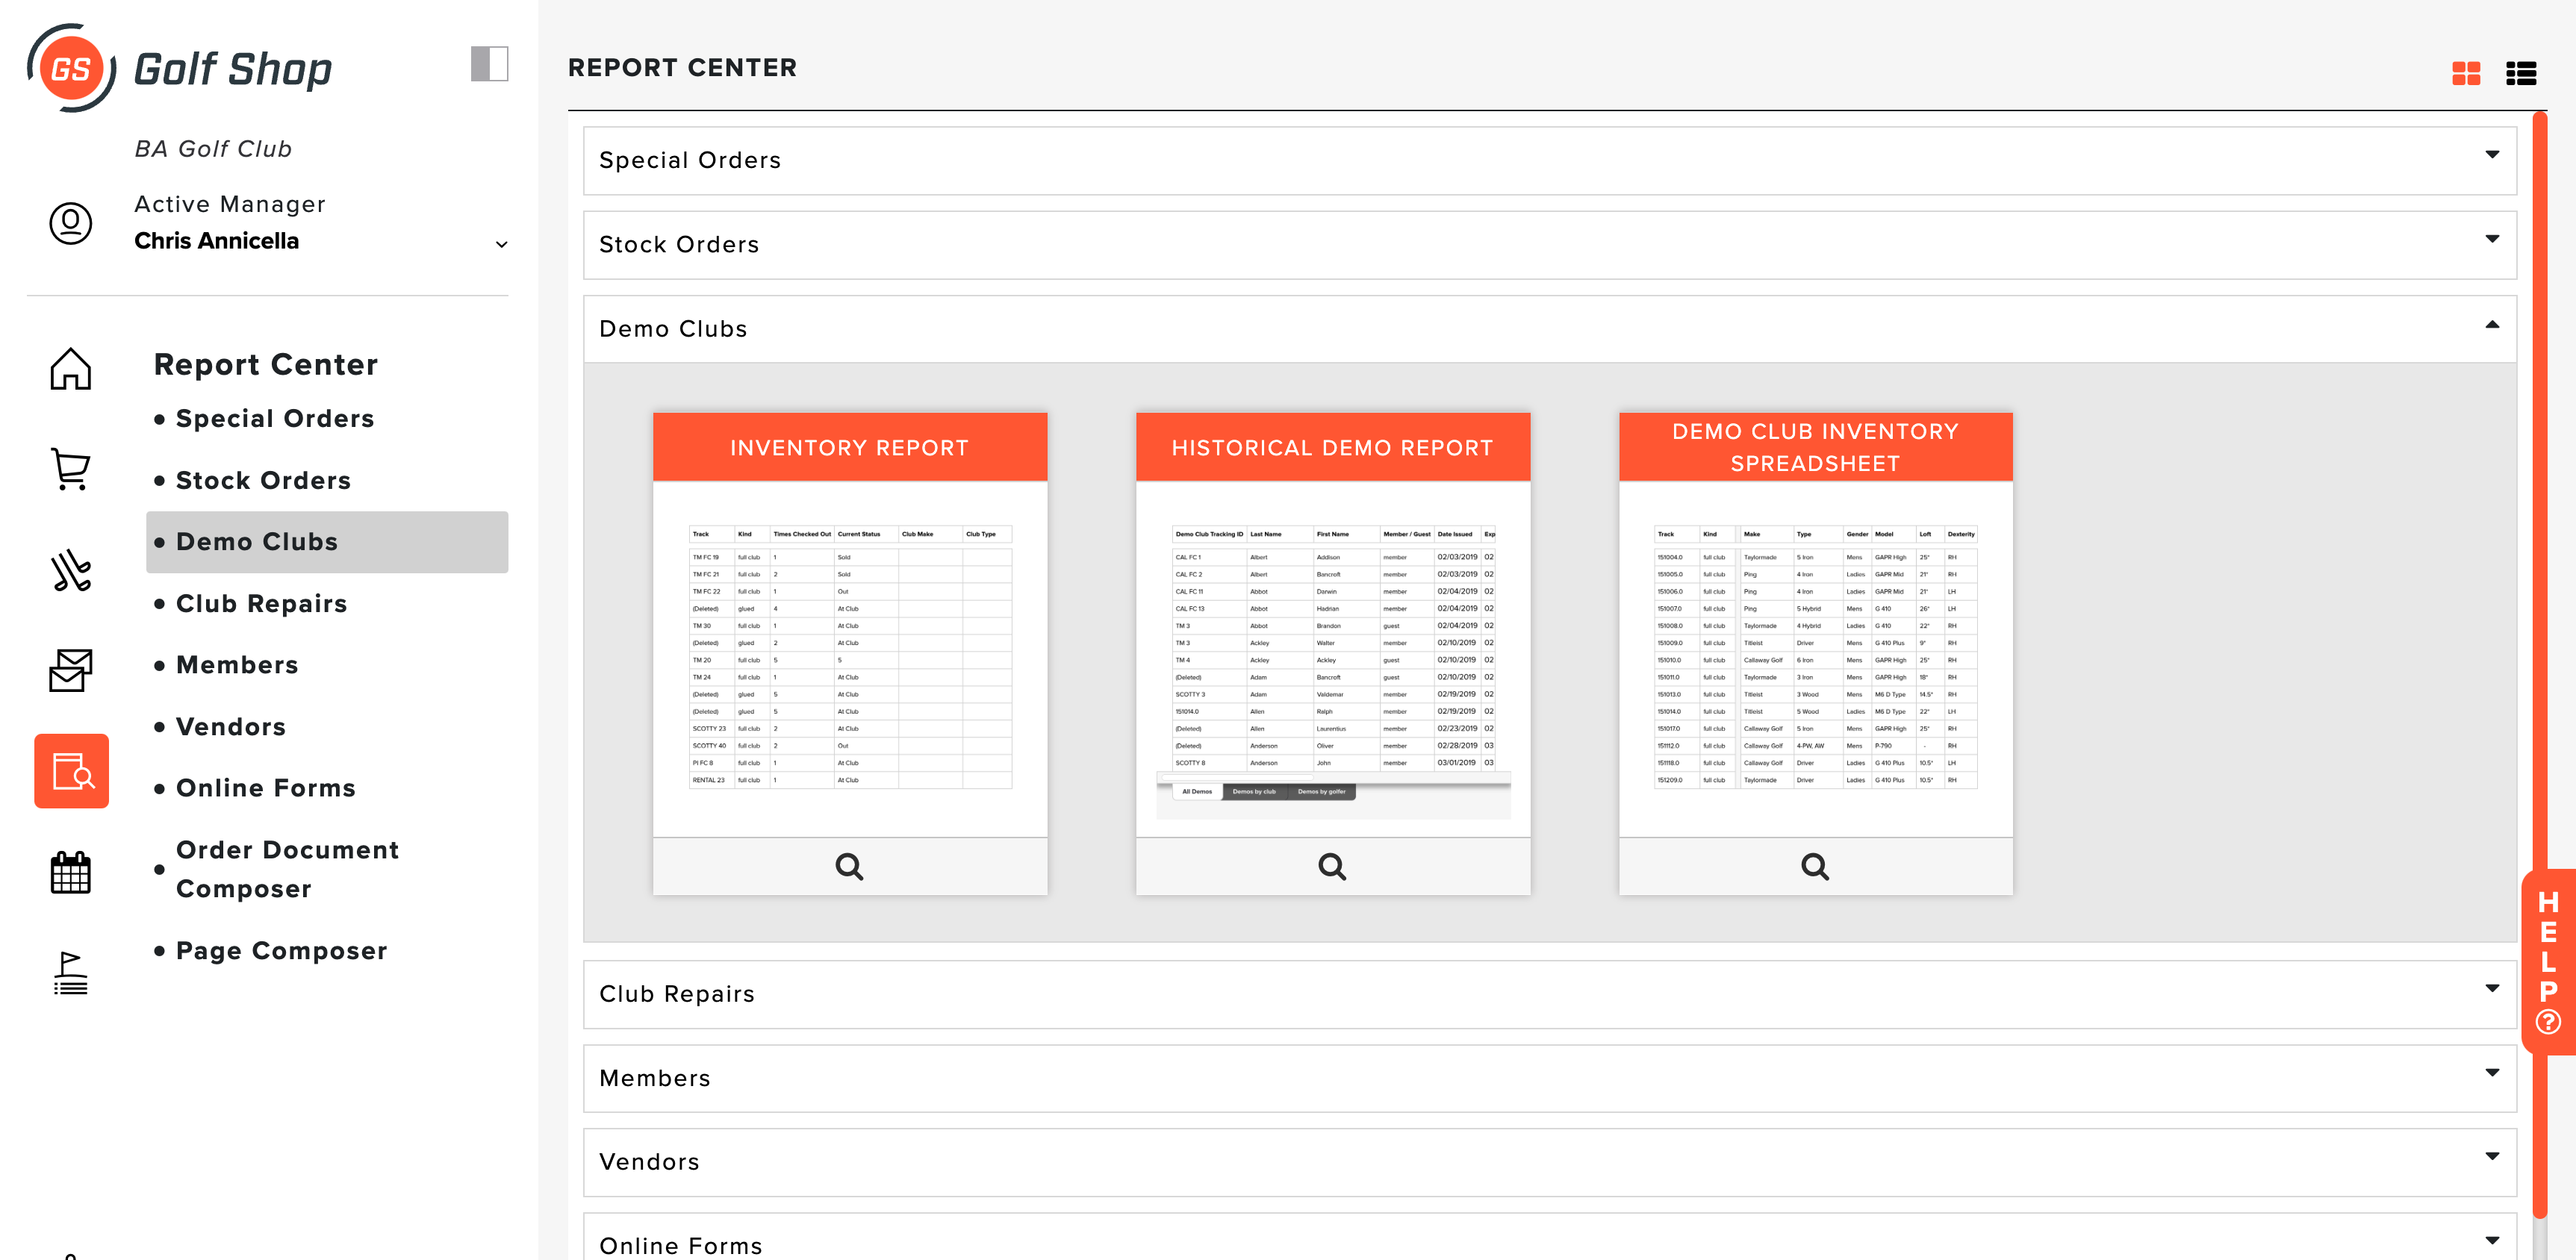
Task: Open Page Composer sidebar link
Action: click(282, 950)
